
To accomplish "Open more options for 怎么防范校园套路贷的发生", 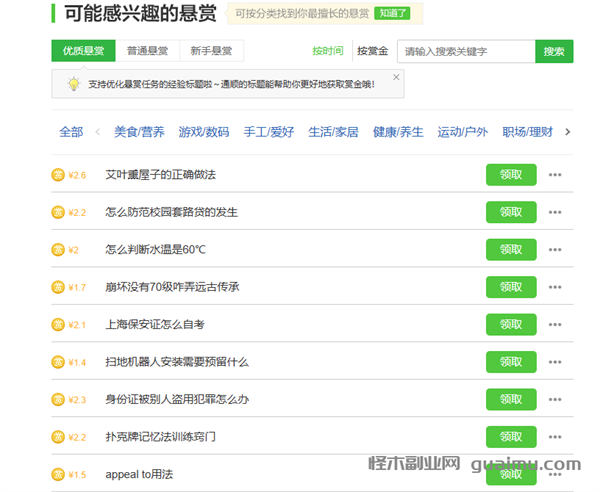I will pos(555,212).
